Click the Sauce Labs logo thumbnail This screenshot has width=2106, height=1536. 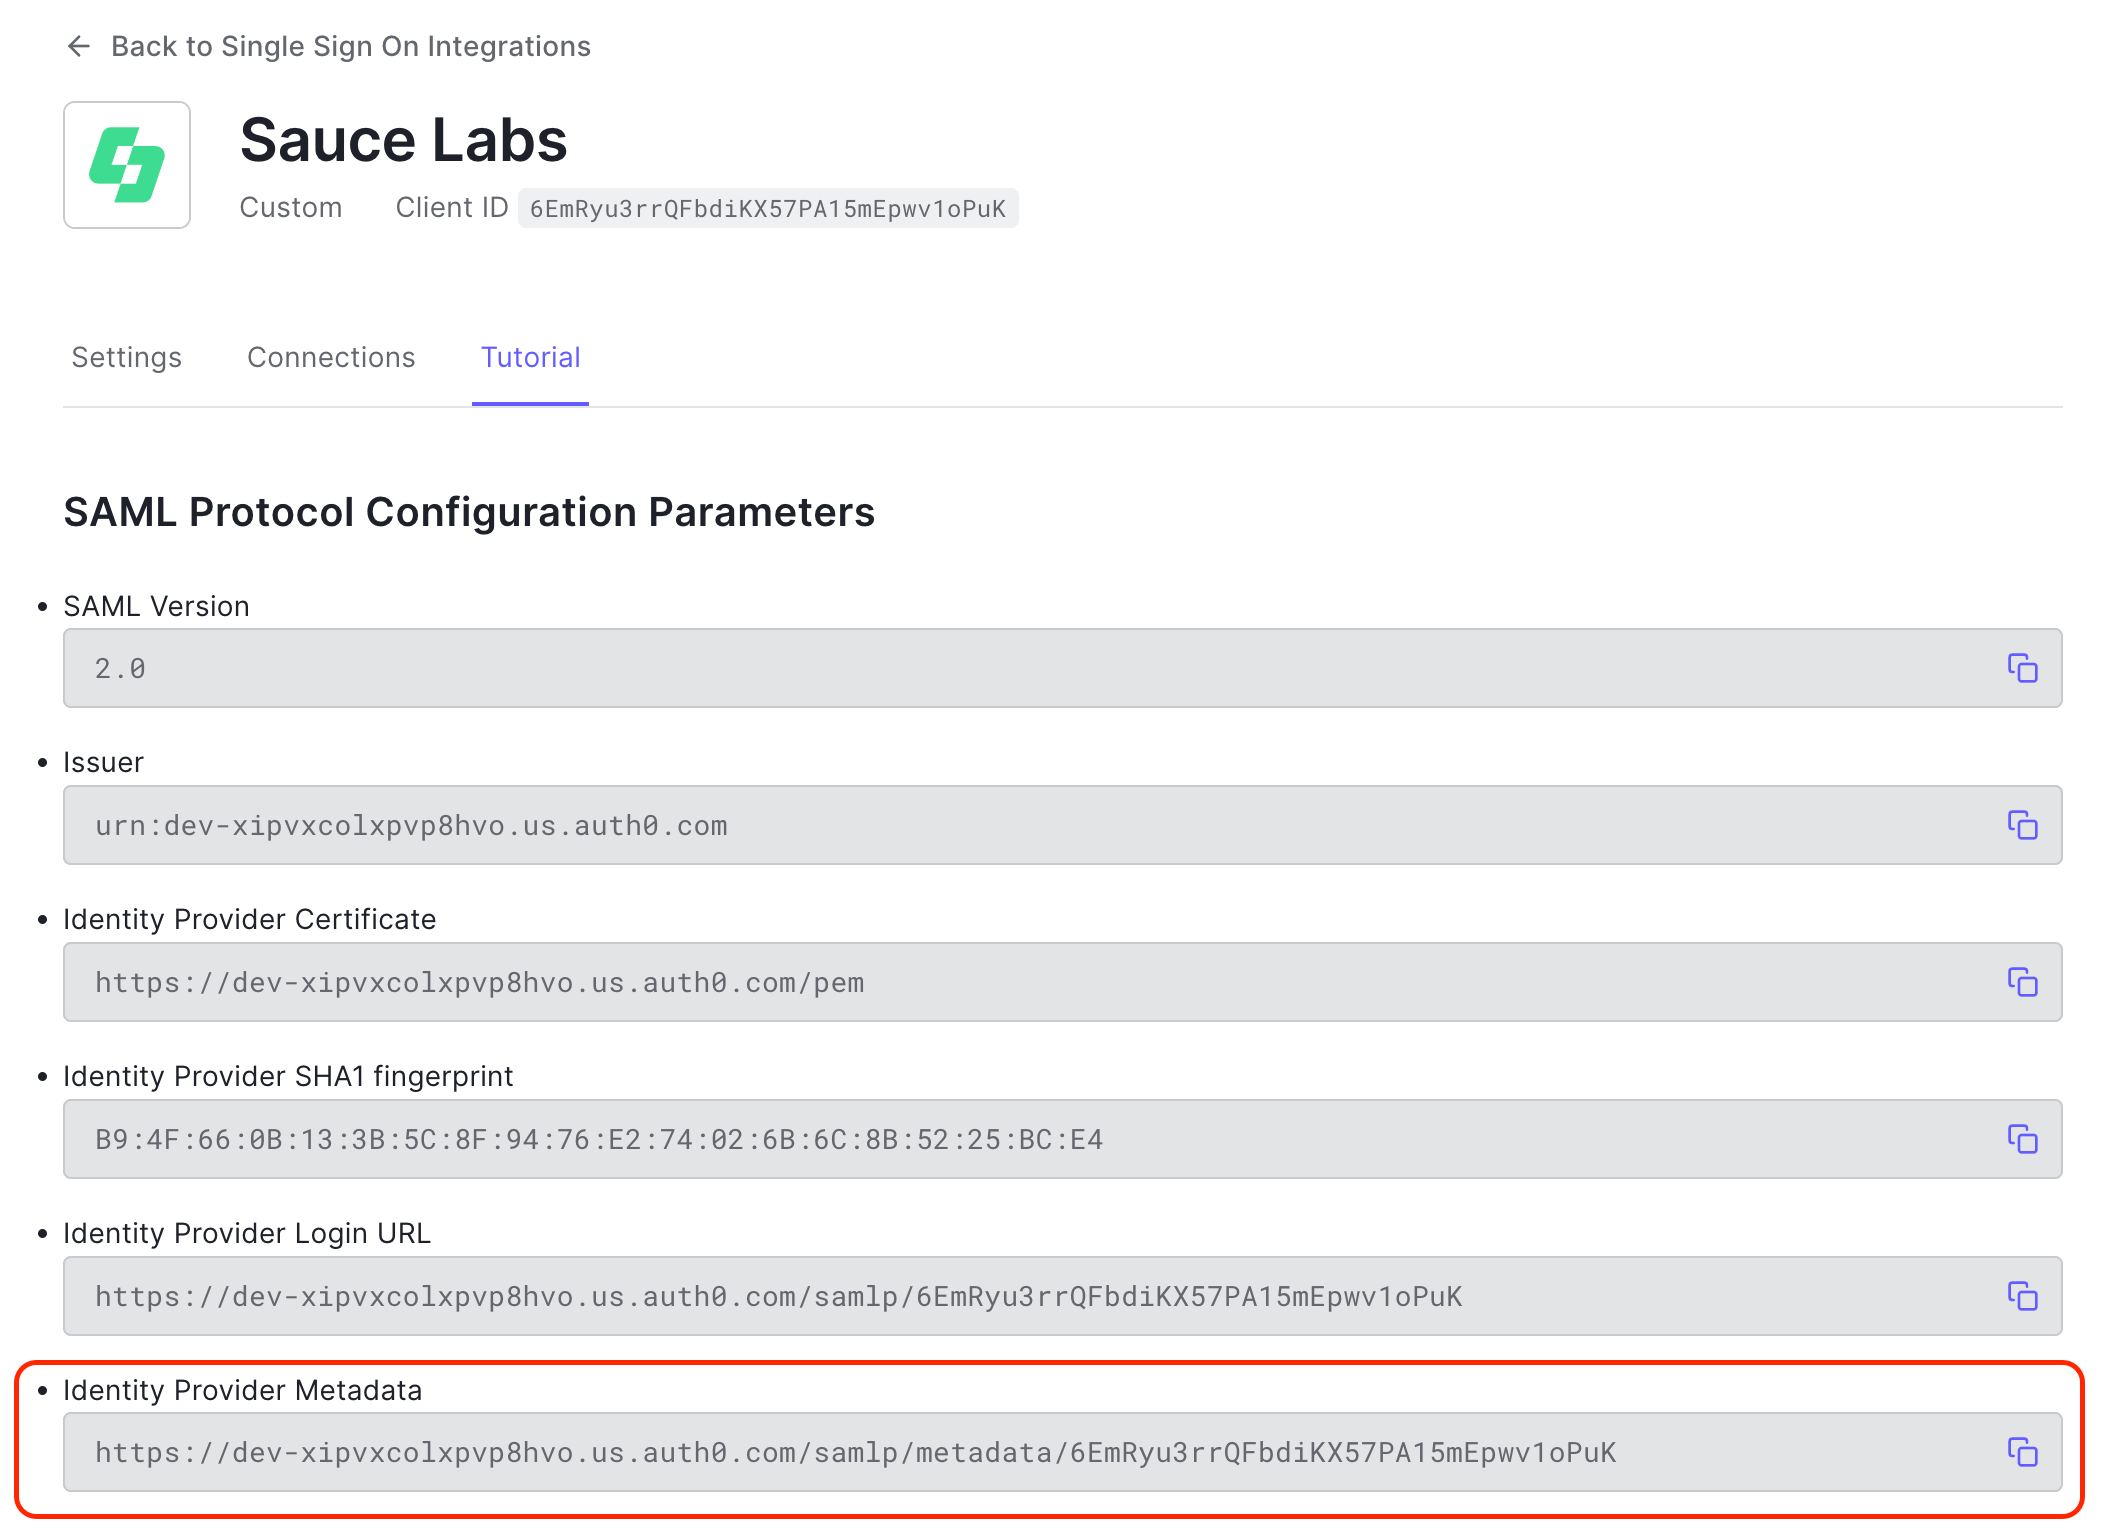[127, 165]
